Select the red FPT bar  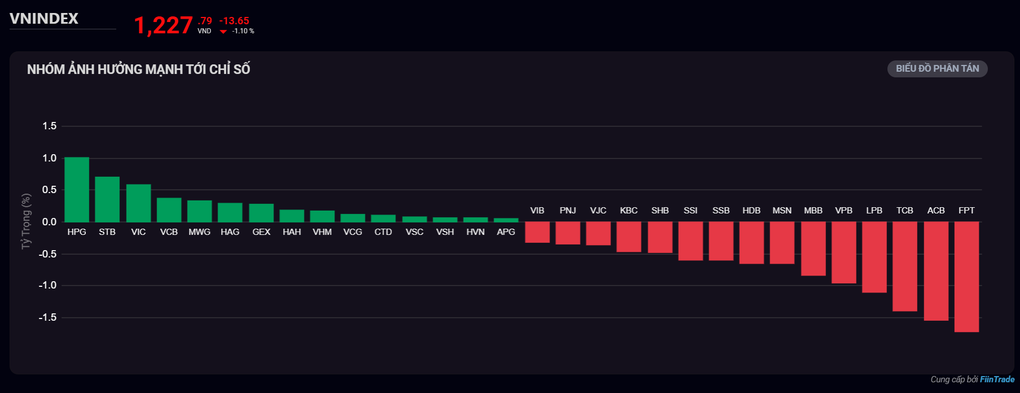click(967, 277)
